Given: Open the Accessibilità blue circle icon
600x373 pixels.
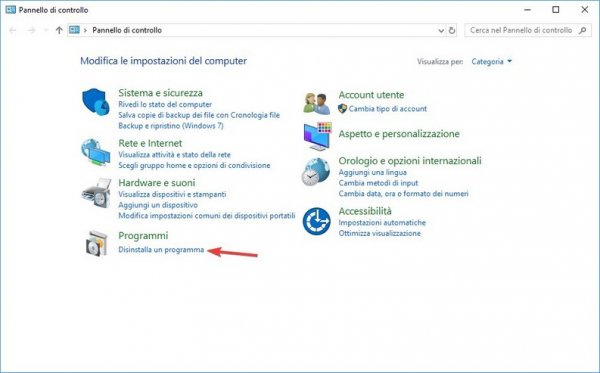Looking at the screenshot, I should 316,222.
